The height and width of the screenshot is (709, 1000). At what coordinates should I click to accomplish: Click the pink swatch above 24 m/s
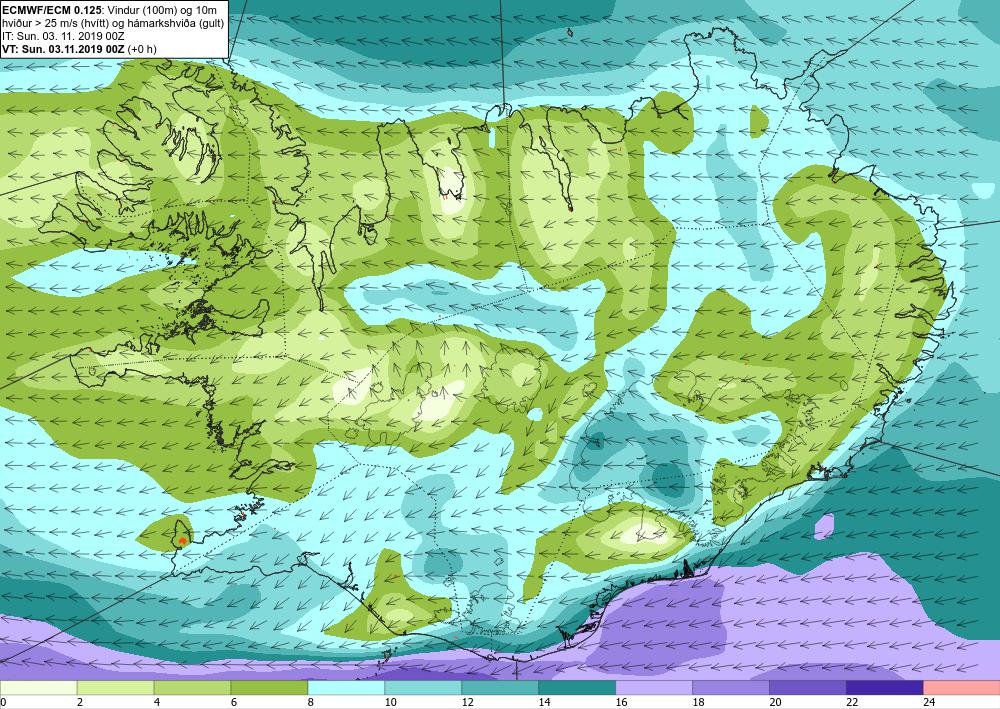tap(962, 687)
